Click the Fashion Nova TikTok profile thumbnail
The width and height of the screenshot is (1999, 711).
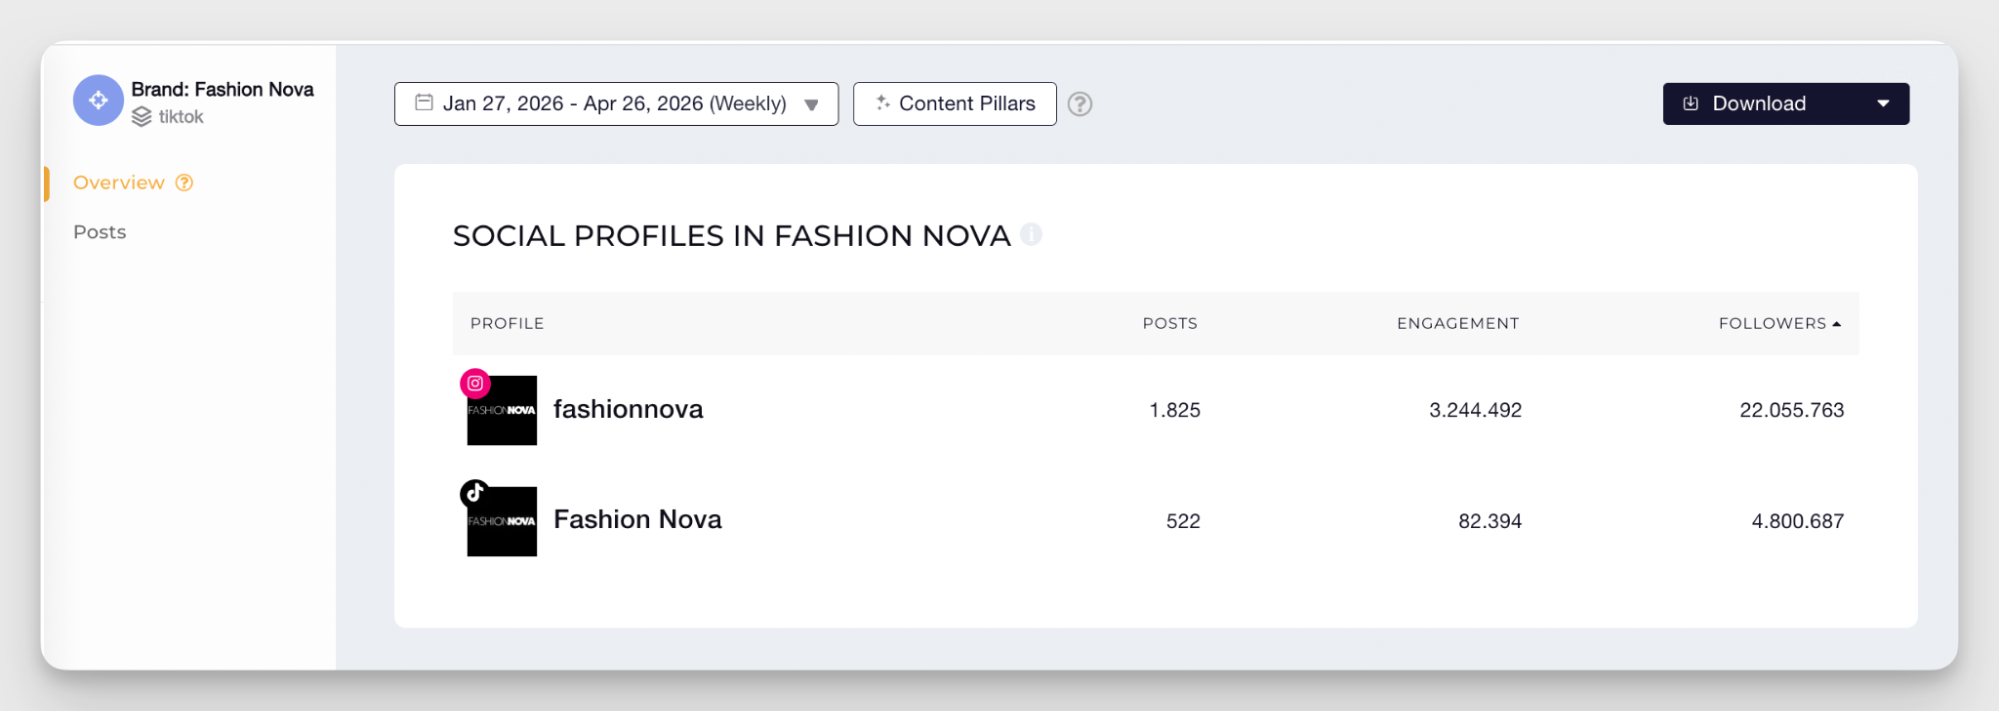point(502,521)
